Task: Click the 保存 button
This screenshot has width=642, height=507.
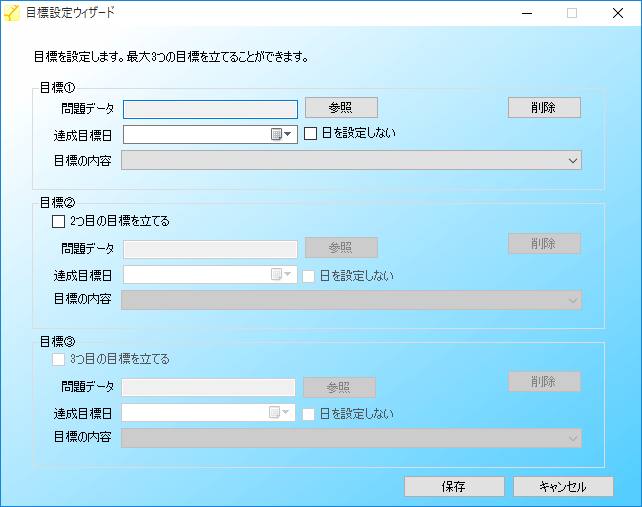Action: point(453,486)
